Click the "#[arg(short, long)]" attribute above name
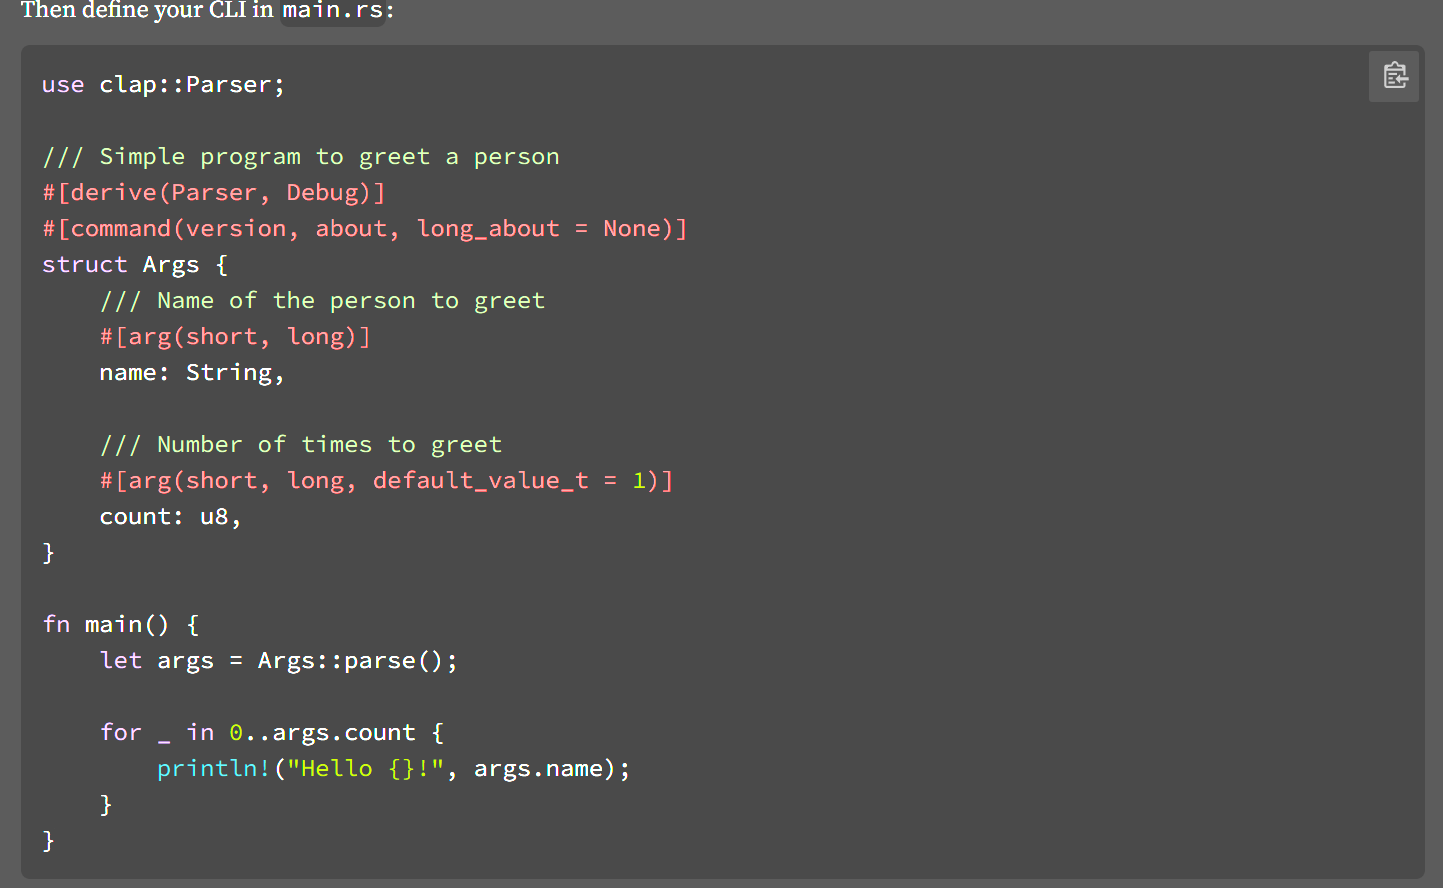 (235, 337)
